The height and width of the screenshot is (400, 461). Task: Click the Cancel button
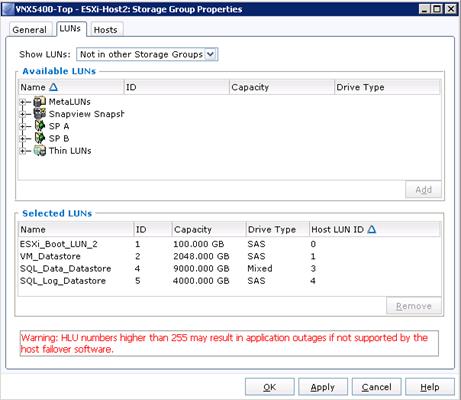tap(376, 387)
